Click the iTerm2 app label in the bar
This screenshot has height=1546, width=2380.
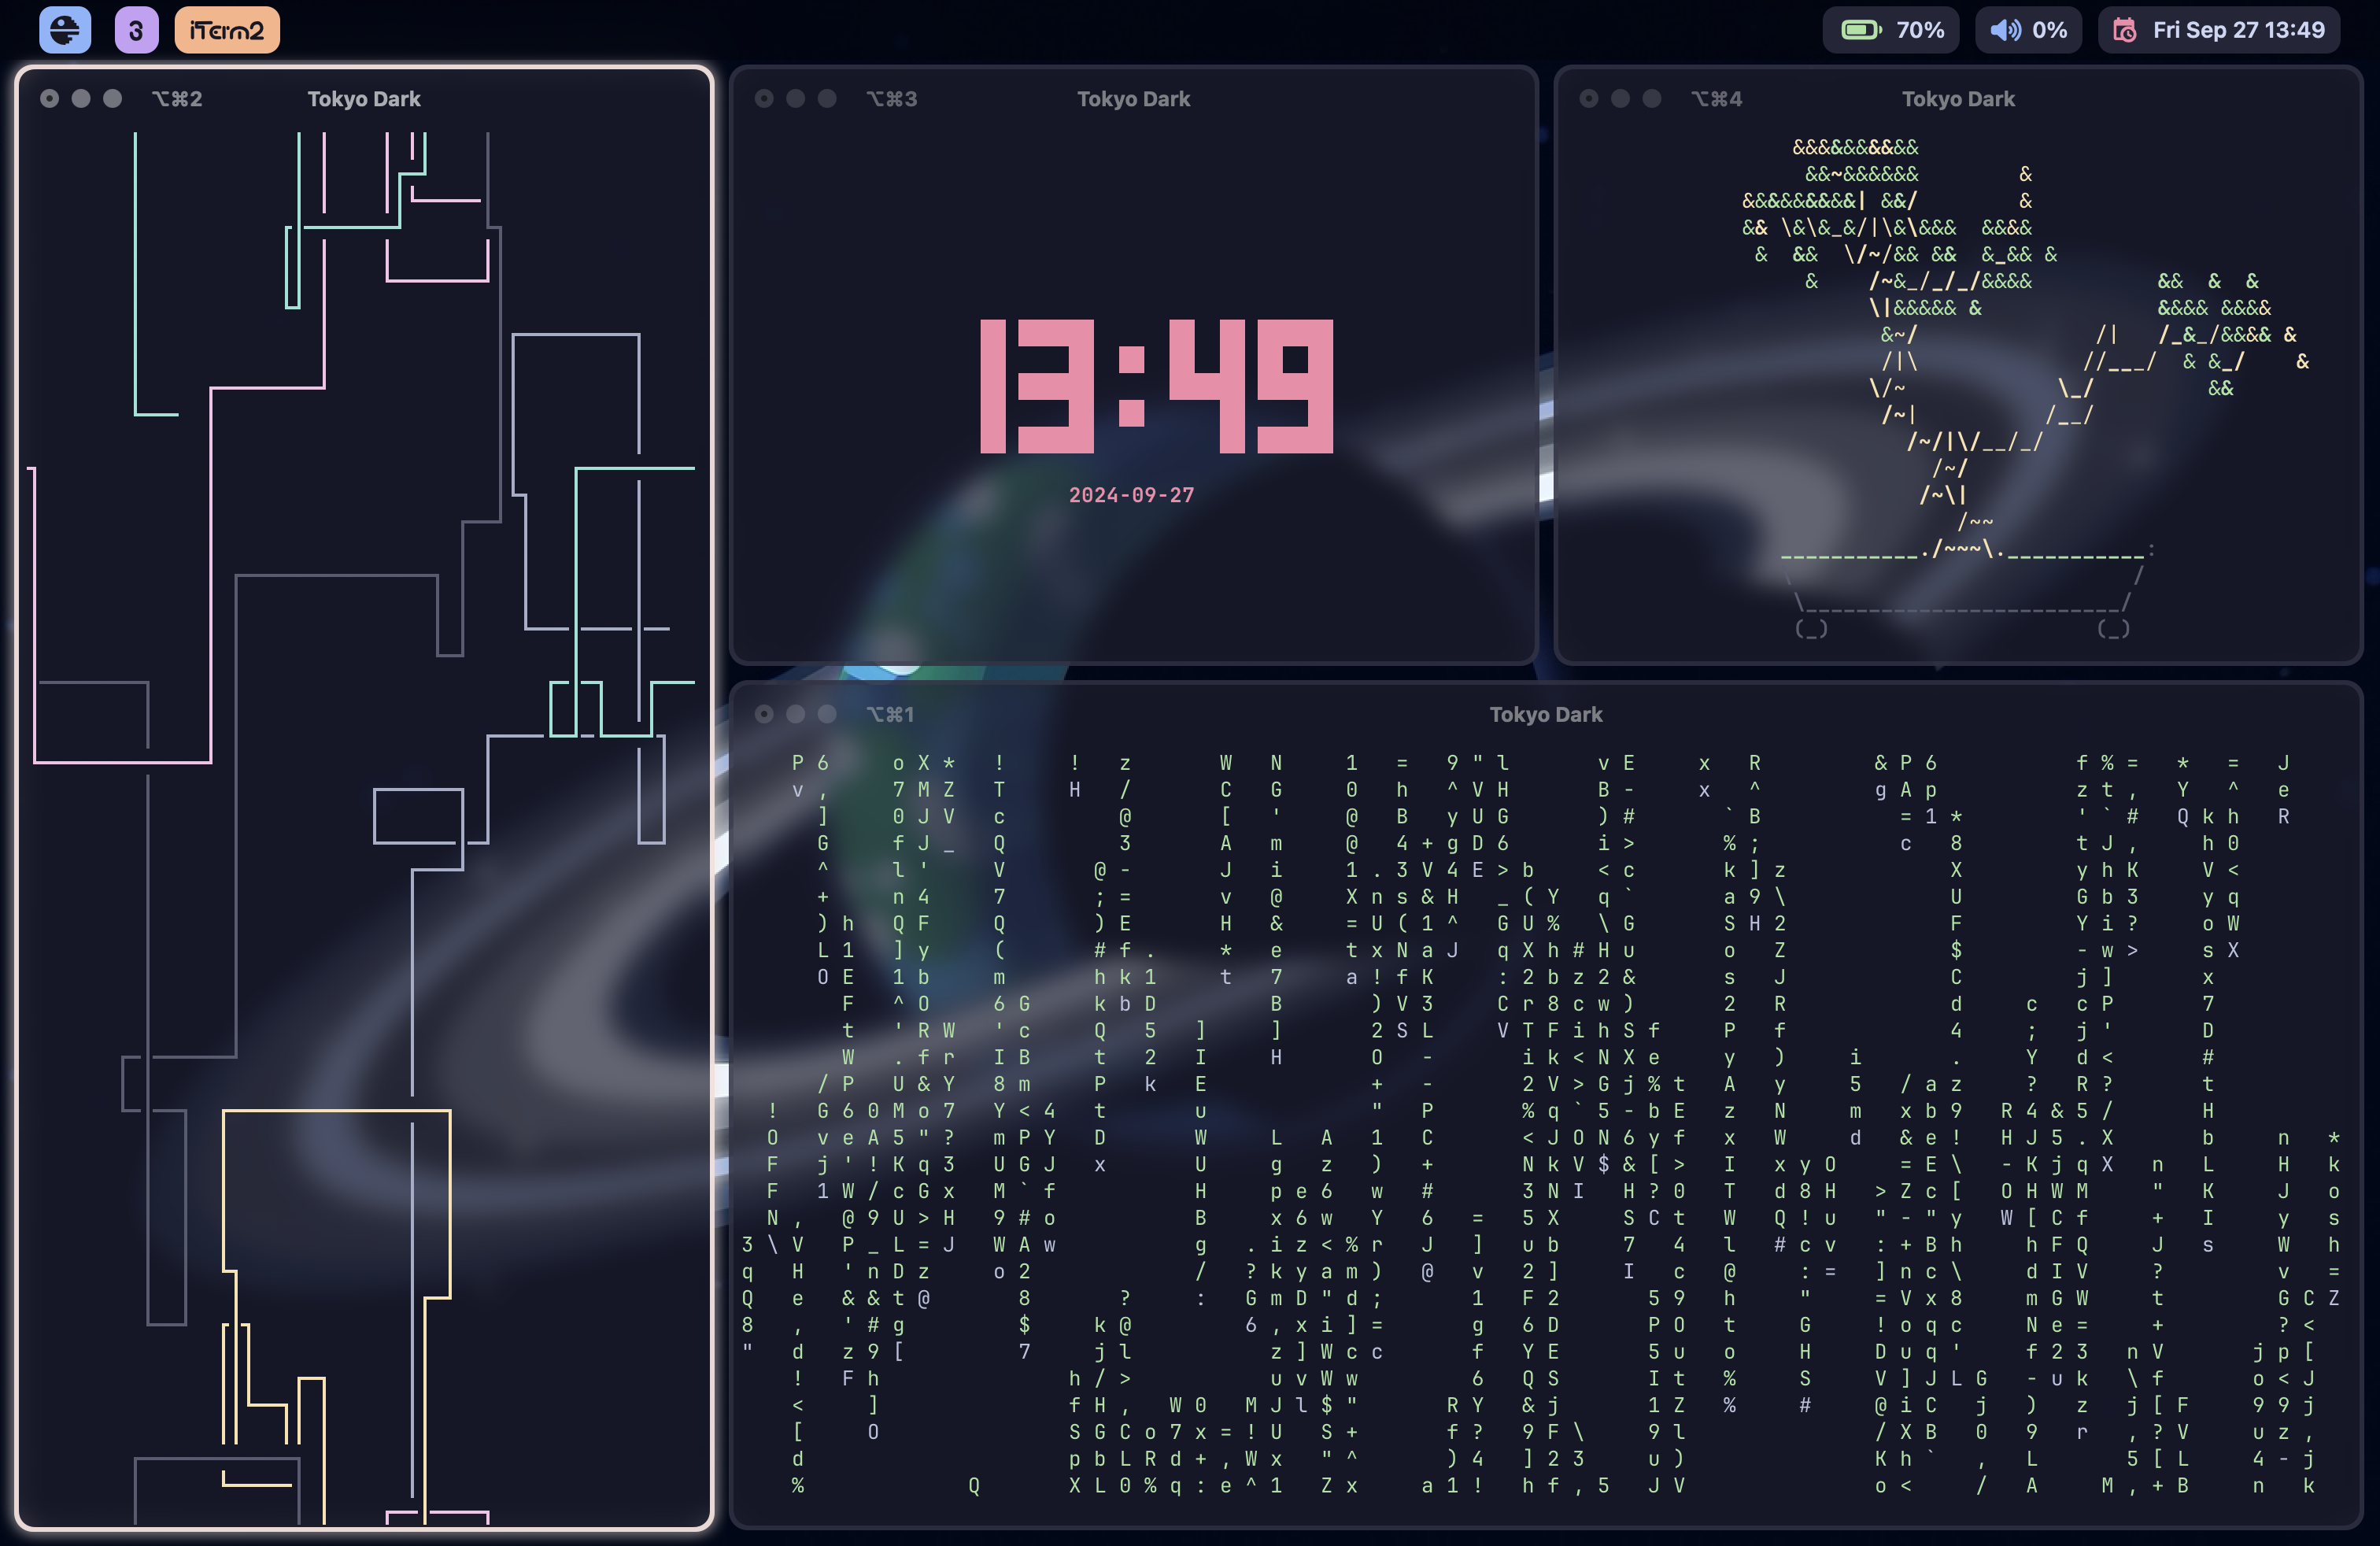pyautogui.click(x=227, y=30)
